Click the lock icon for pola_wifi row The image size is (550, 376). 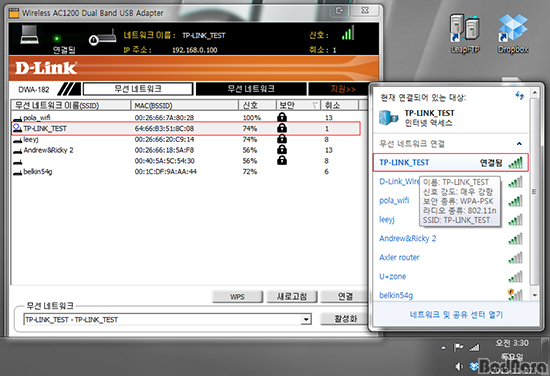point(282,117)
